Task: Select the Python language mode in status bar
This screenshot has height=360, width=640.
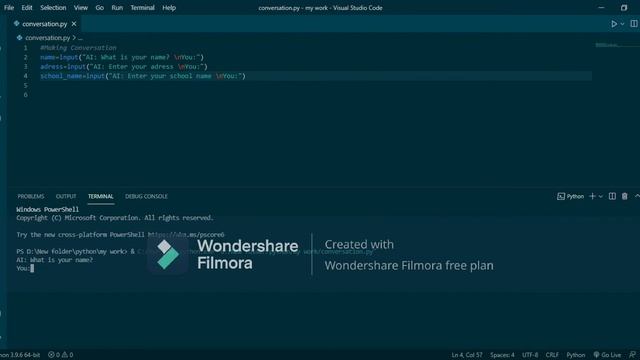Action: (576, 355)
